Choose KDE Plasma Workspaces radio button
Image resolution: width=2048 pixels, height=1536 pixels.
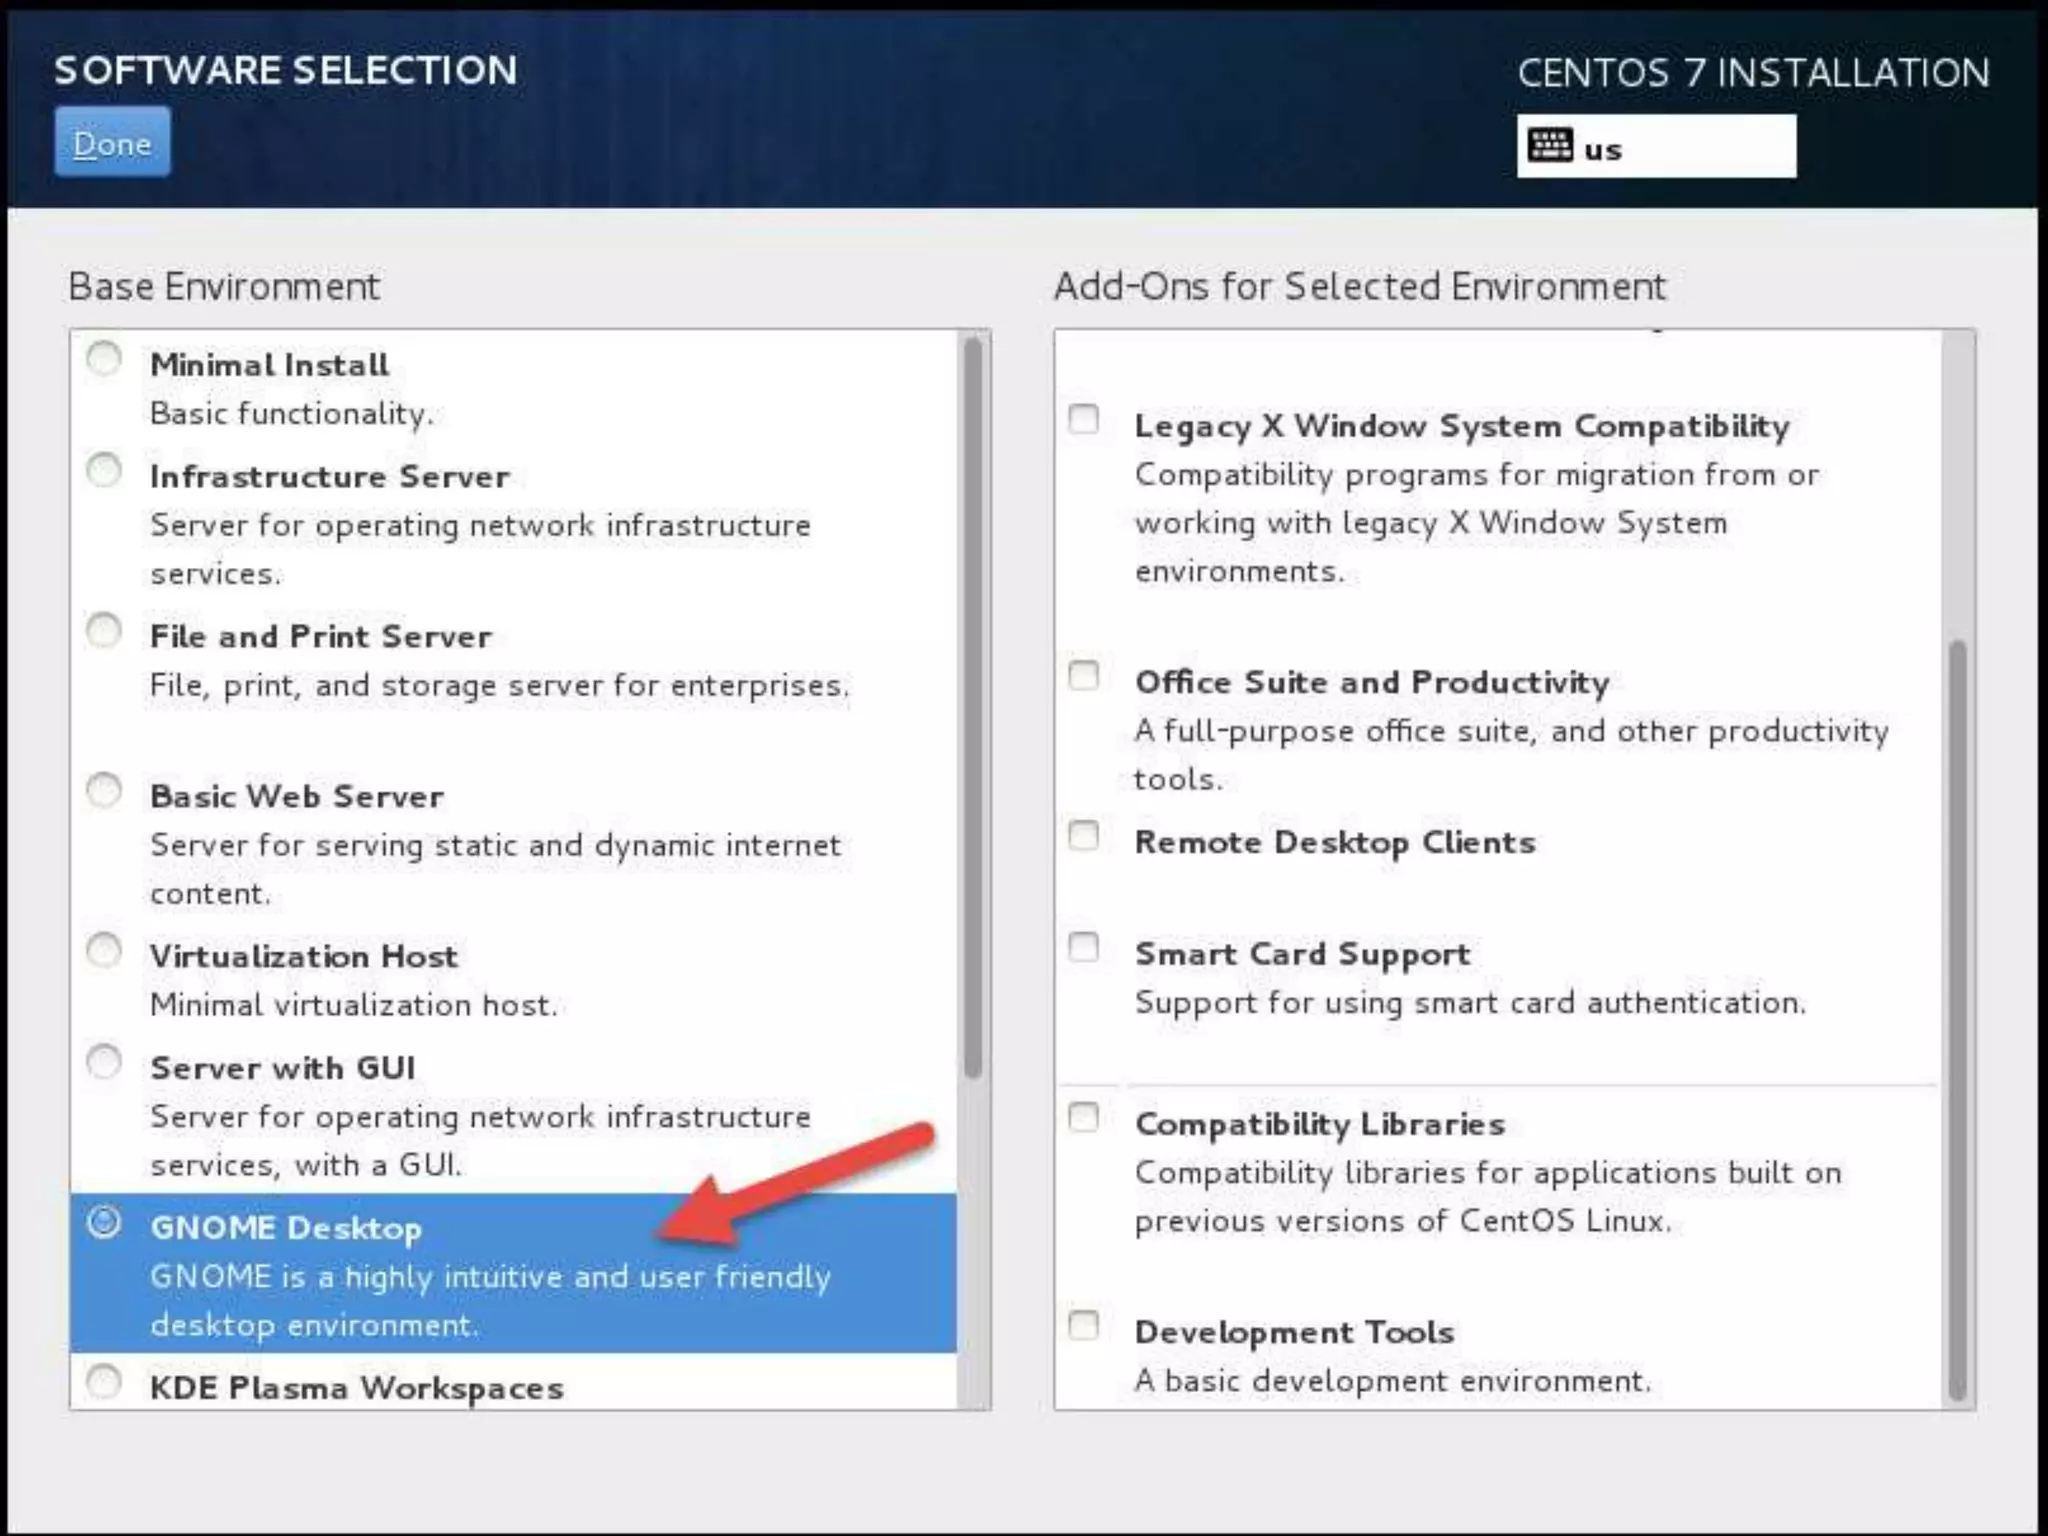[104, 1382]
